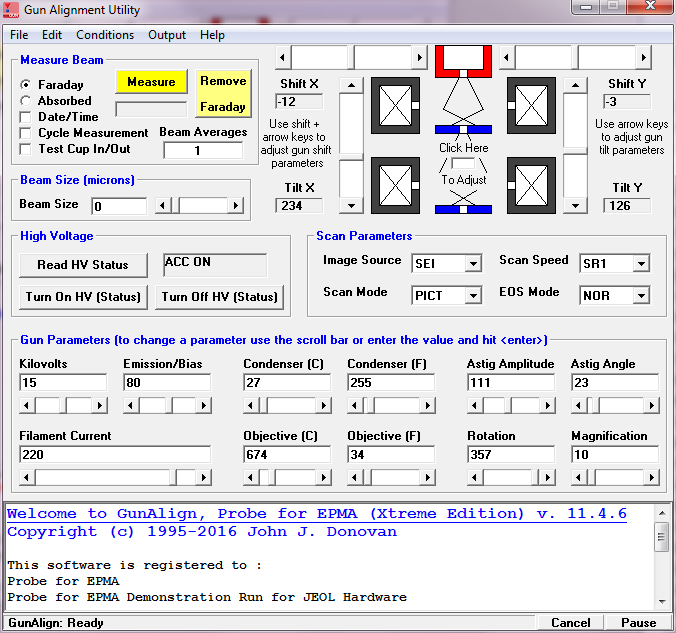This screenshot has height=633, width=676.
Task: Open the EOS Mode dropdown
Action: (x=640, y=296)
